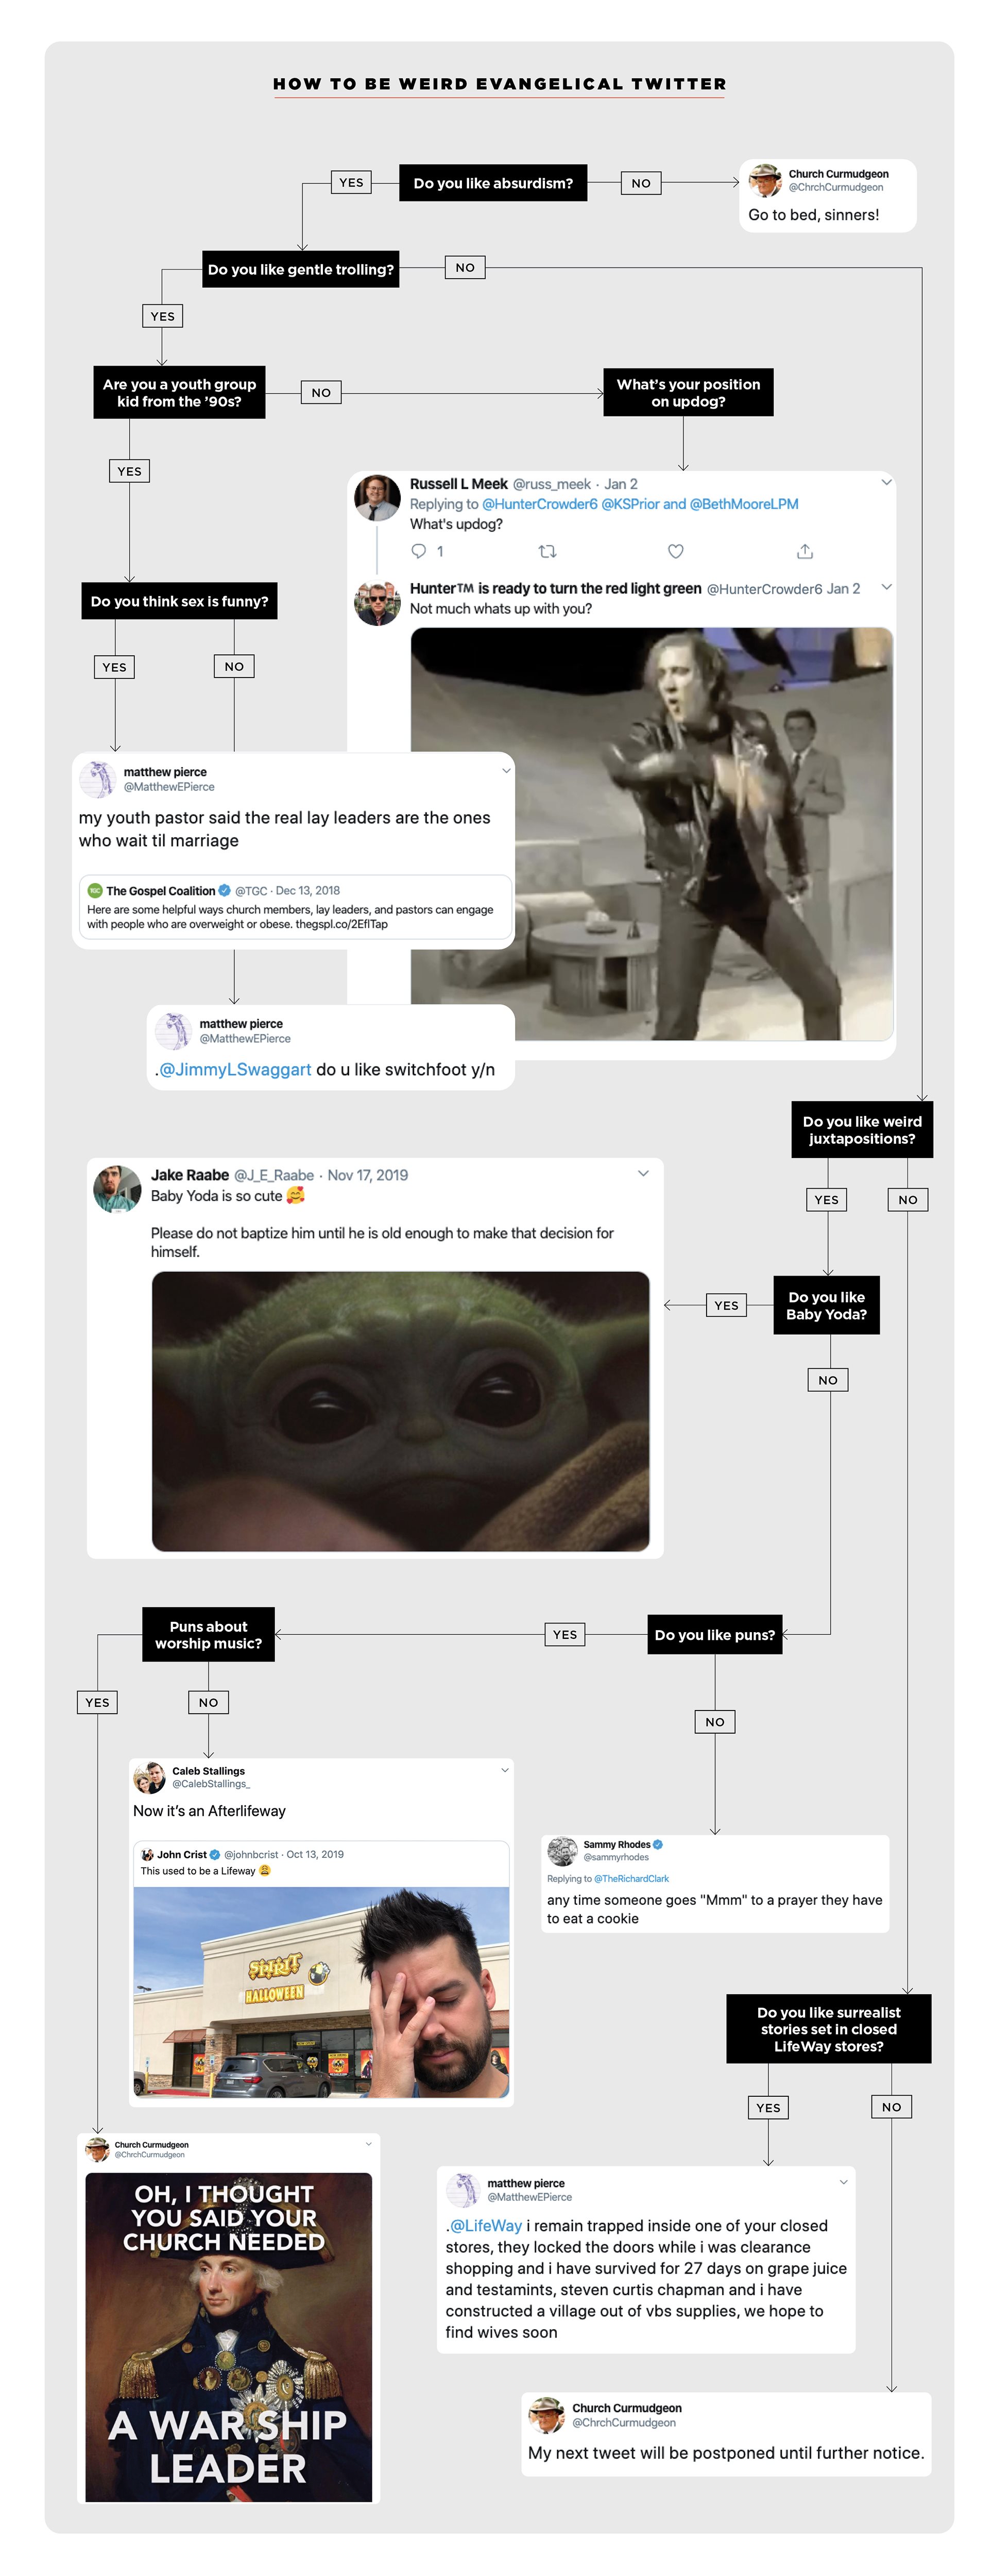
Task: Click 'Do you like Baby Yoda?' box
Action: (827, 1305)
